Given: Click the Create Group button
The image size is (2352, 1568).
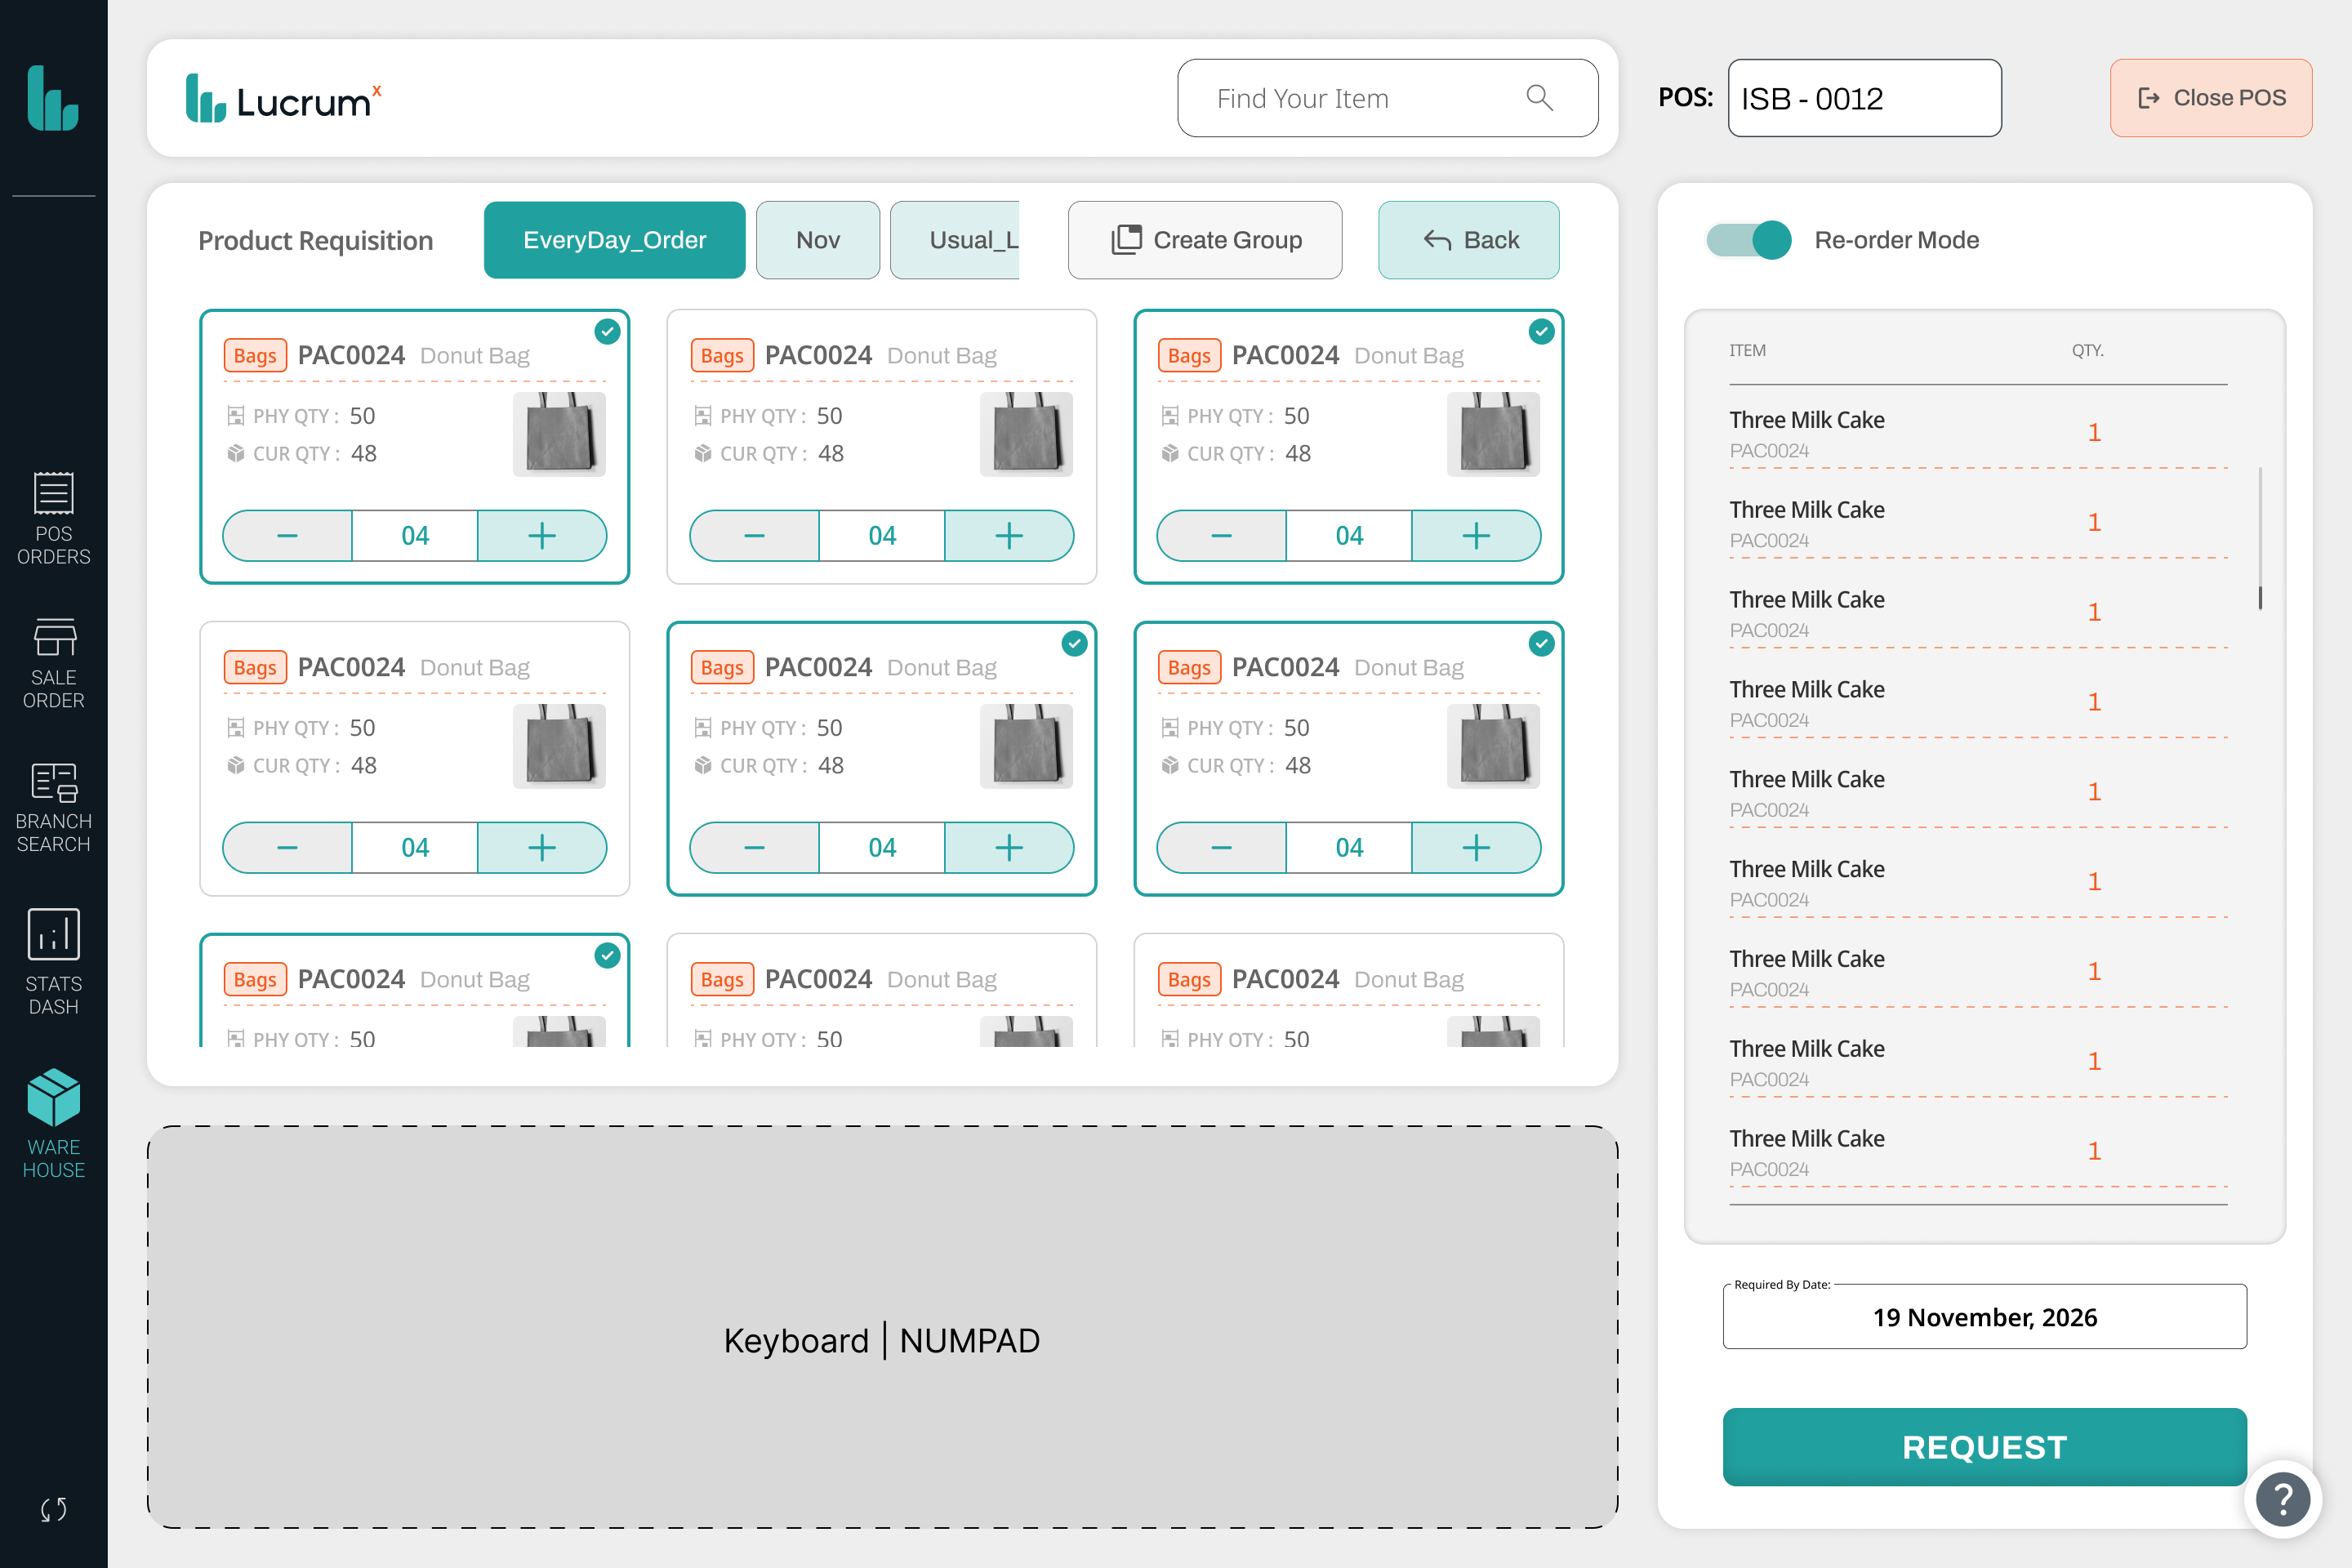Looking at the screenshot, I should [1205, 240].
